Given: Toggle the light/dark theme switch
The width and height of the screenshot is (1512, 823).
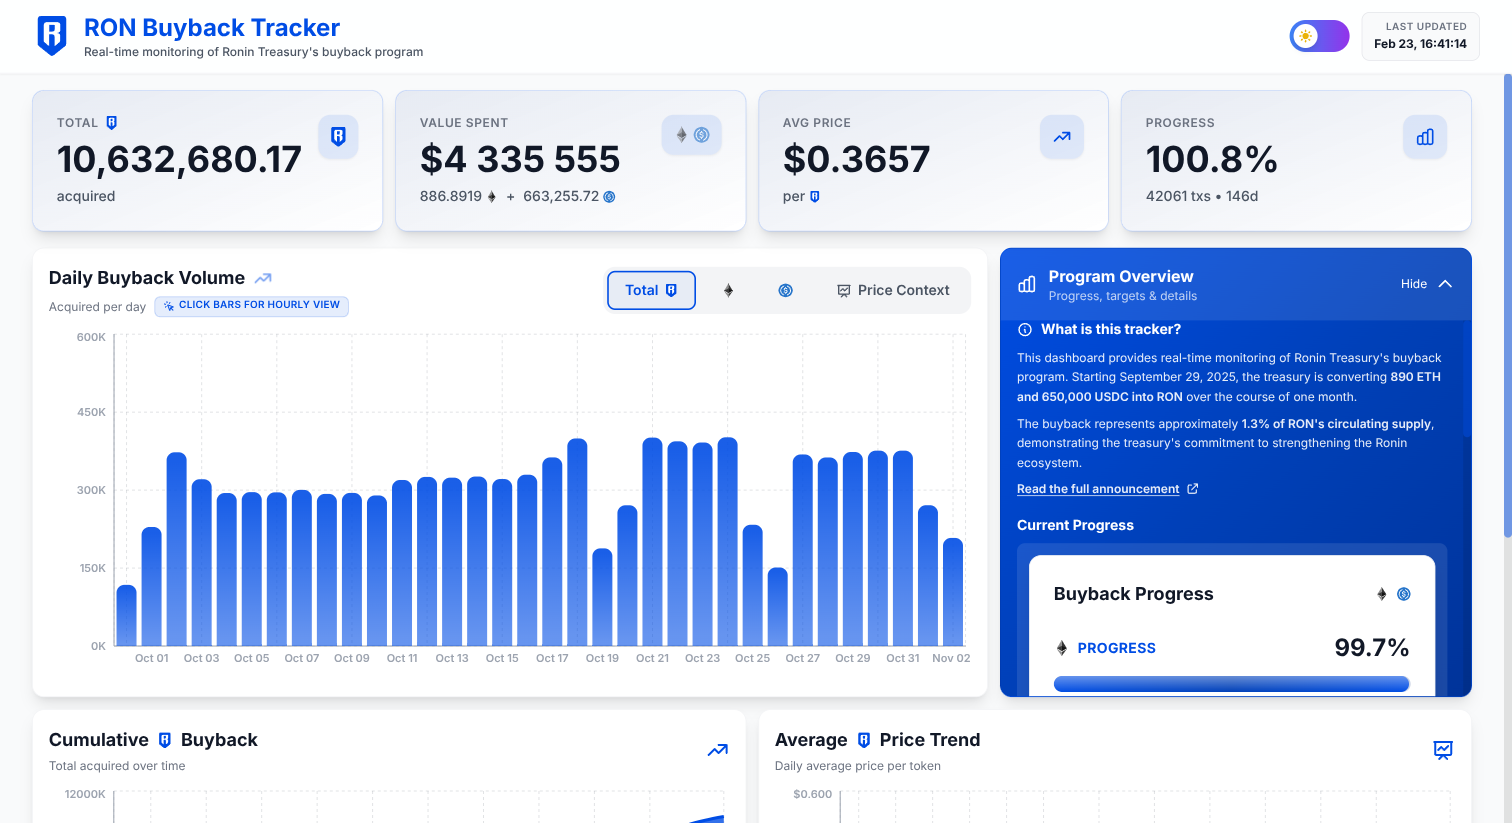Looking at the screenshot, I should 1319,36.
